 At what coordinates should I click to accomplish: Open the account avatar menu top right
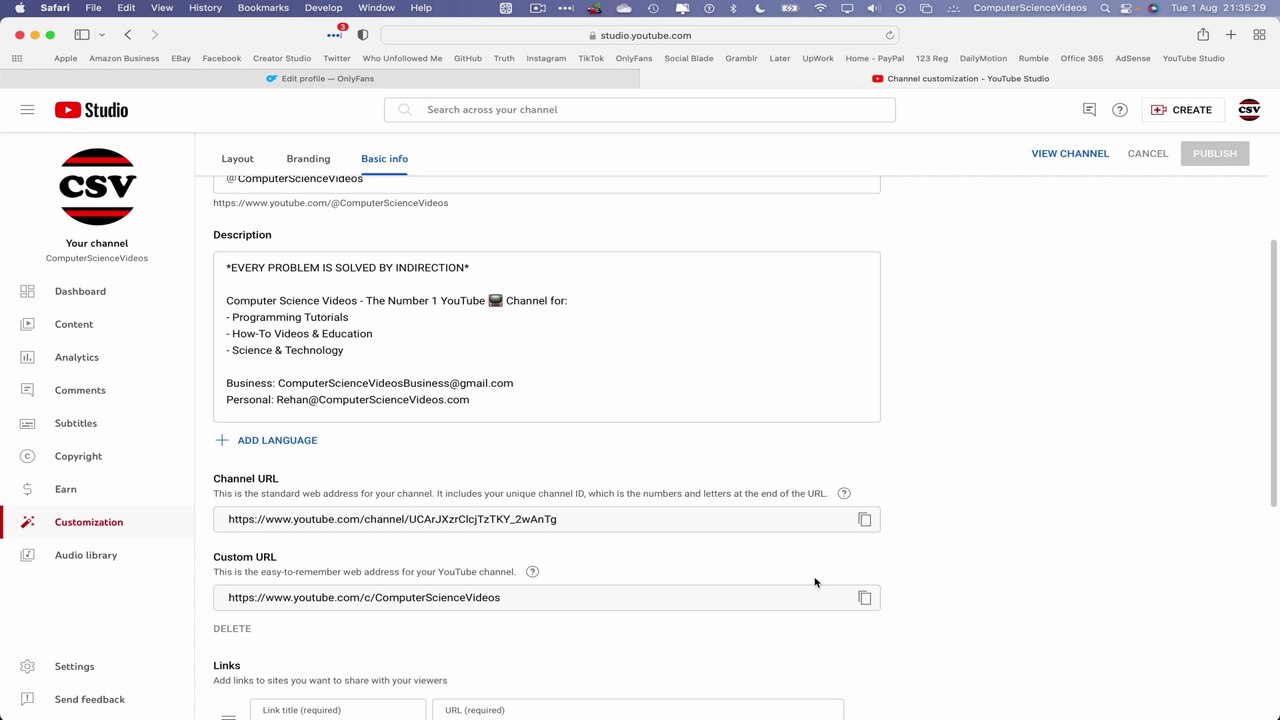(1249, 110)
